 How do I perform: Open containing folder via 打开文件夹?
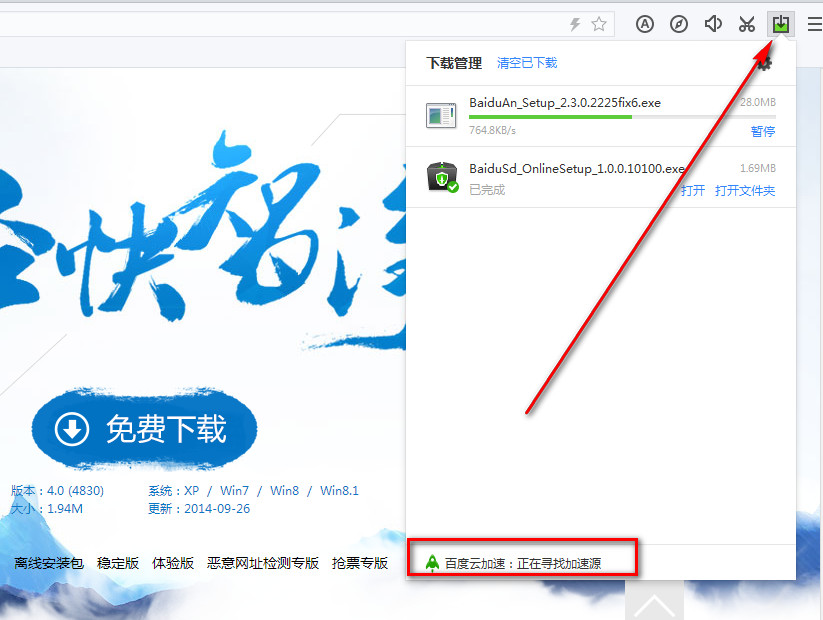[x=745, y=191]
